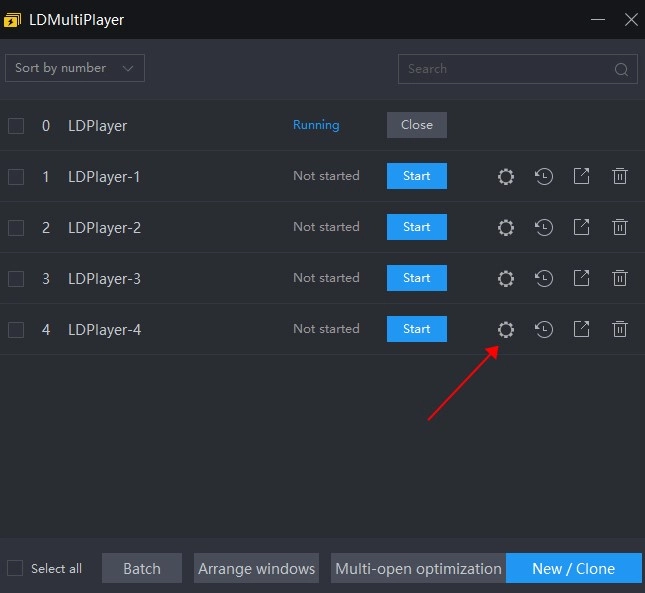Screen dimensions: 645x593
Task: Delete the LDPlayer-4 instance
Action: pyautogui.click(x=620, y=329)
